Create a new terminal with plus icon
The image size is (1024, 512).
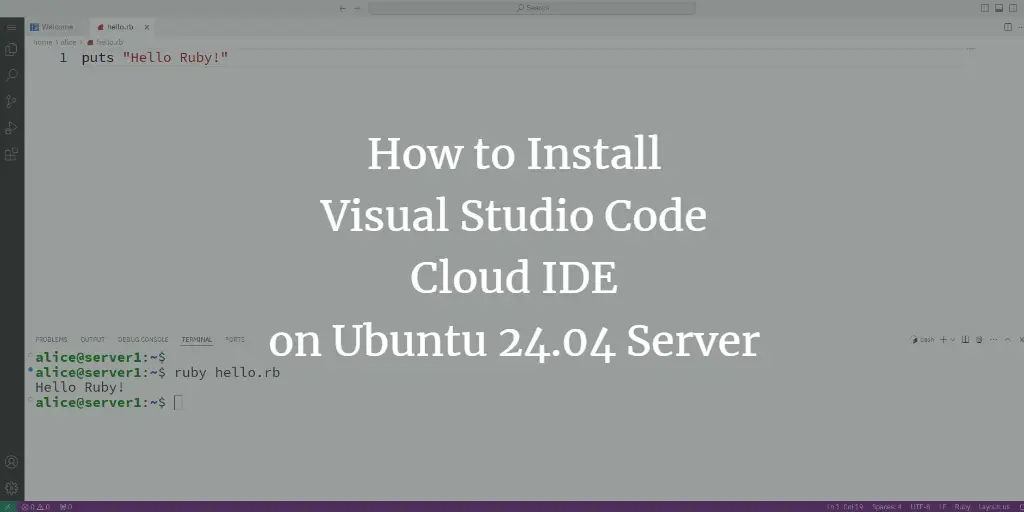943,340
